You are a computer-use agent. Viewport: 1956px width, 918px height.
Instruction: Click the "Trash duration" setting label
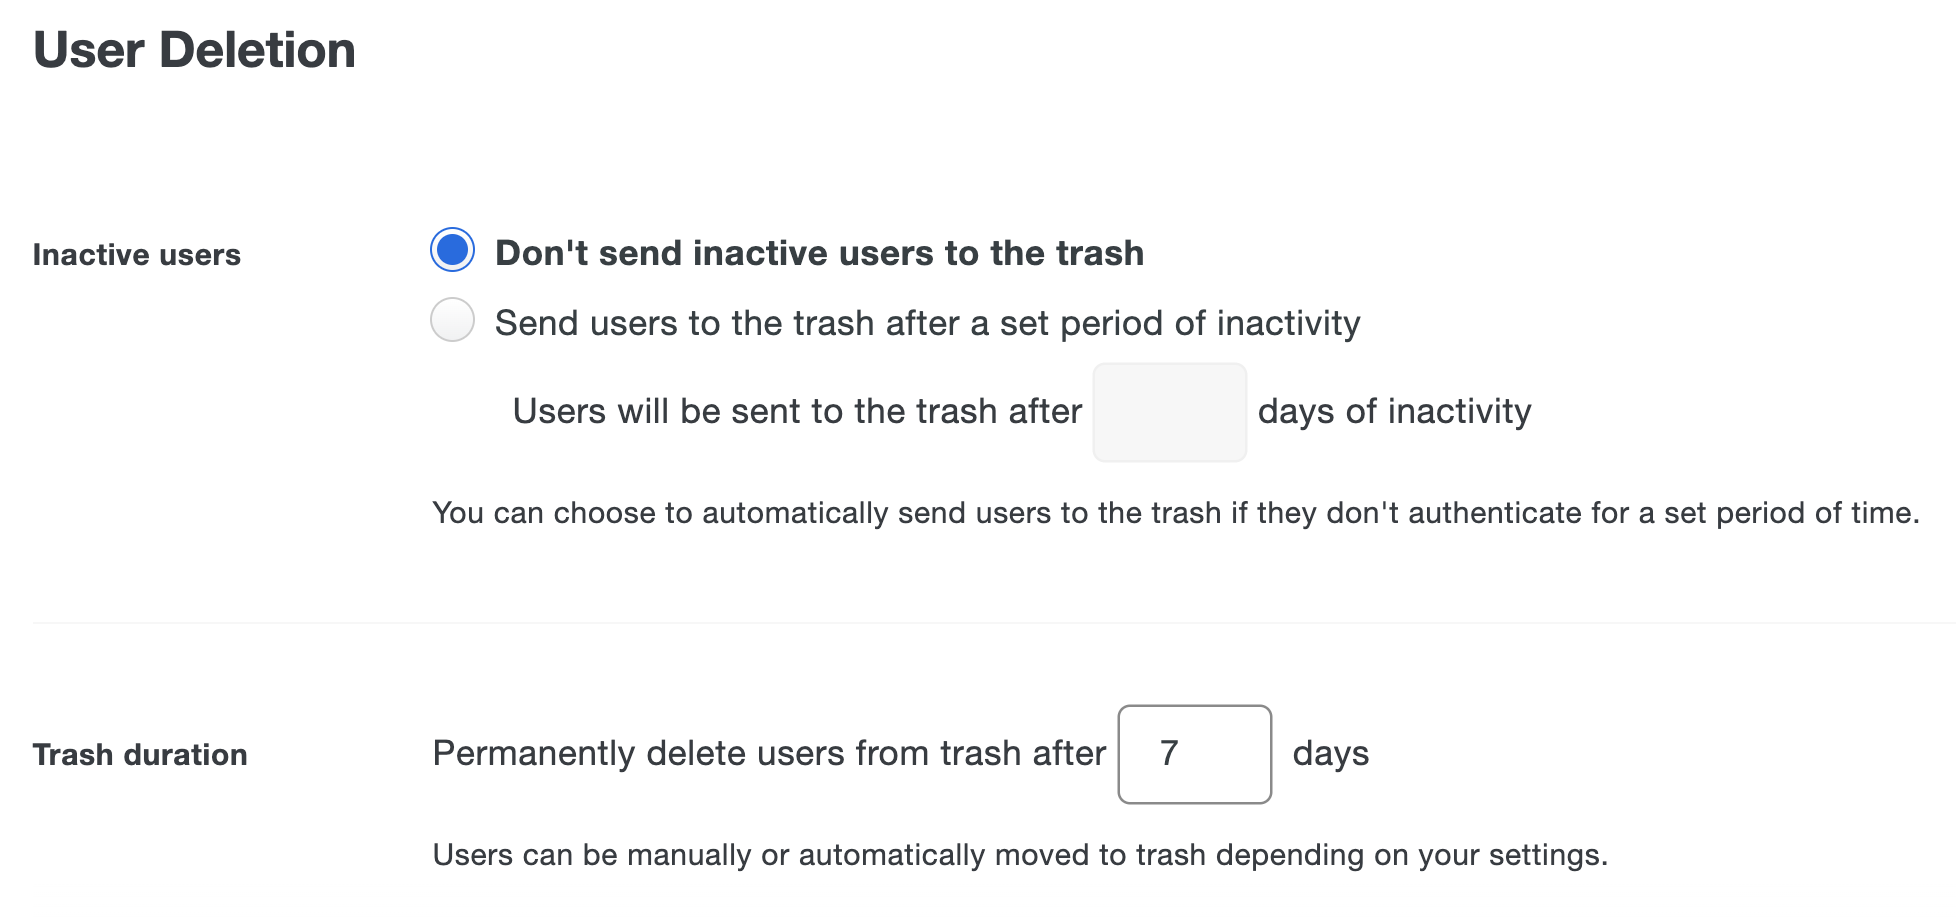pyautogui.click(x=139, y=754)
